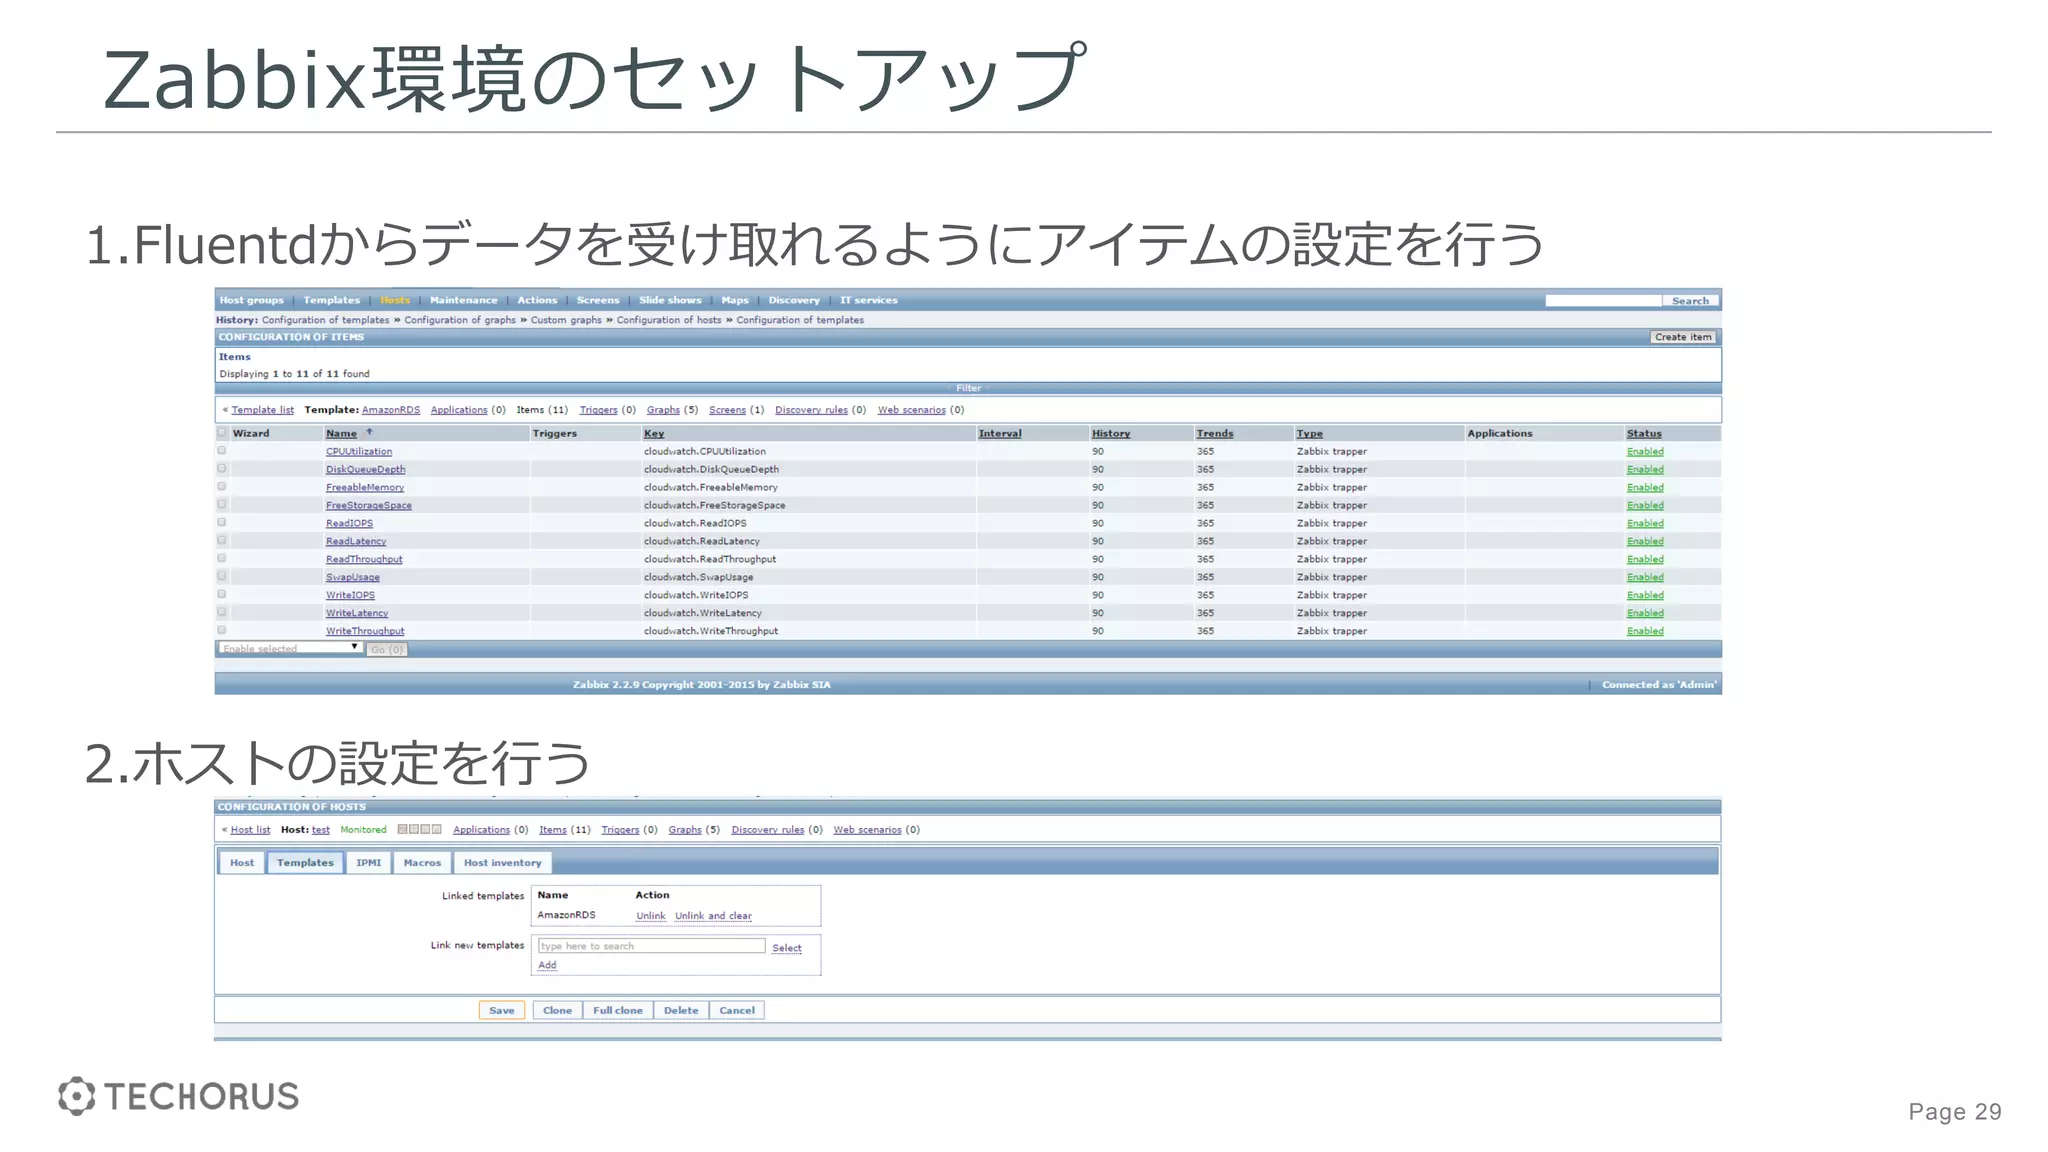
Task: Focus the link new templates search field
Action: pos(652,946)
